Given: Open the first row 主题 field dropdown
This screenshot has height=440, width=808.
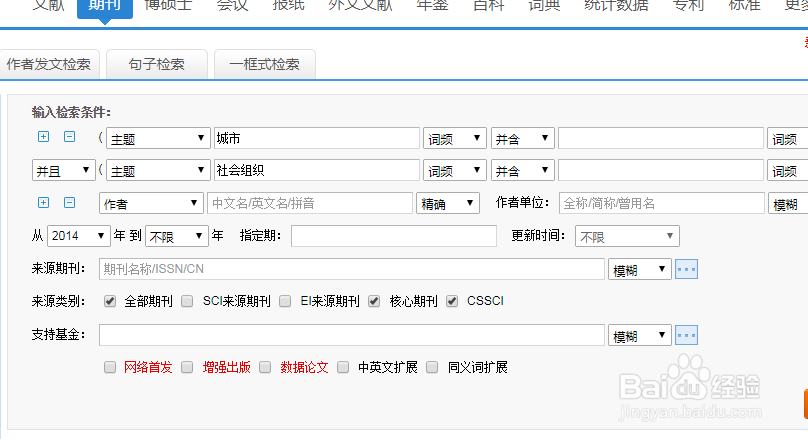Looking at the screenshot, I should click(158, 138).
